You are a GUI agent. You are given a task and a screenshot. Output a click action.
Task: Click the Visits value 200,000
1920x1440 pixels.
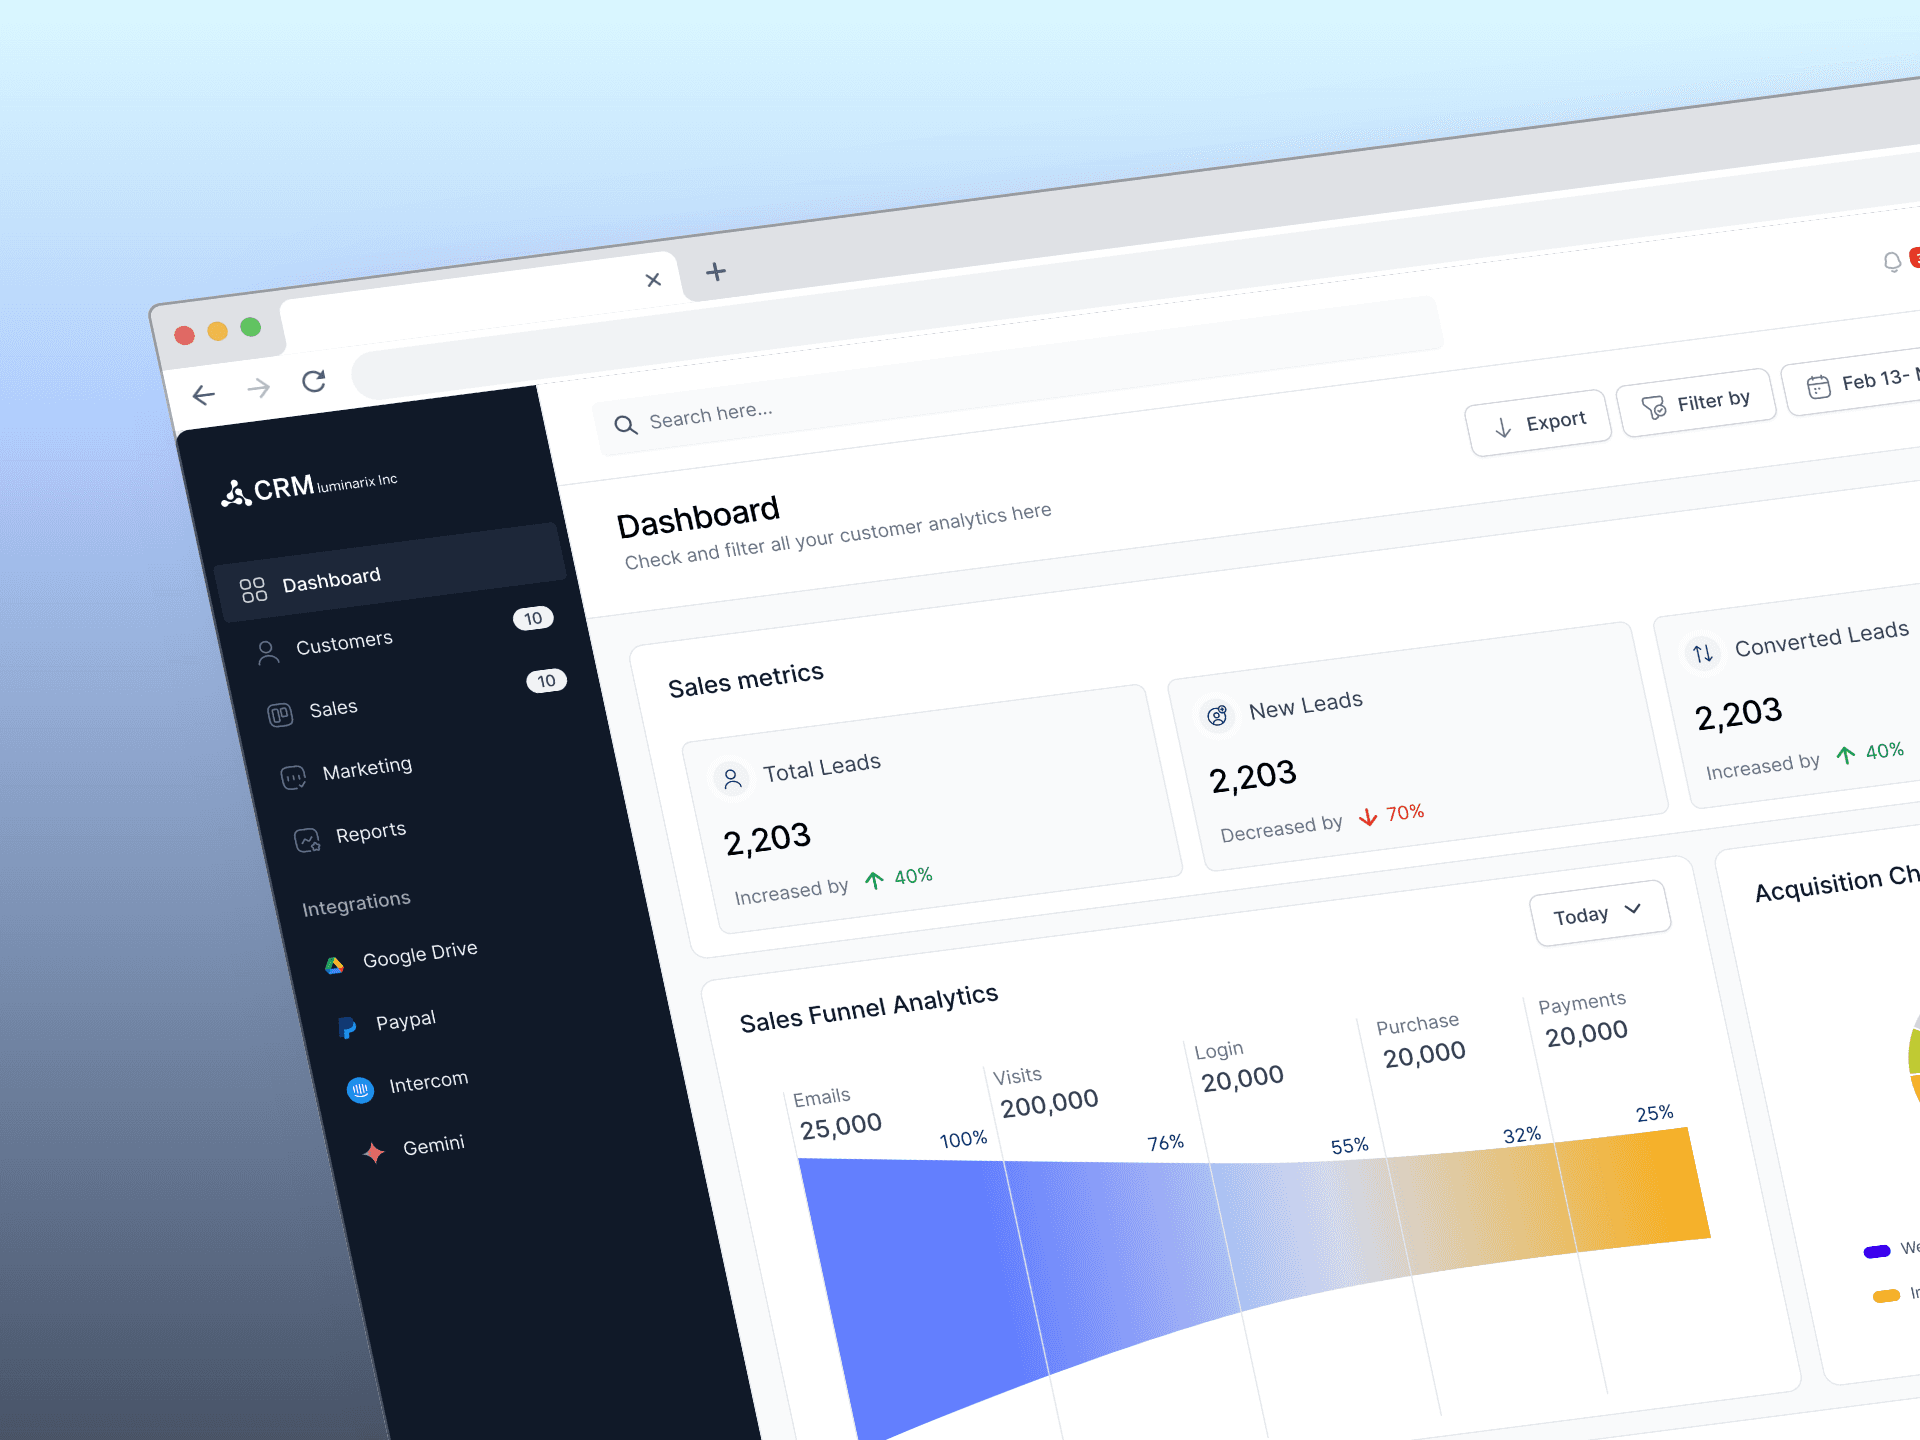click(1050, 1103)
